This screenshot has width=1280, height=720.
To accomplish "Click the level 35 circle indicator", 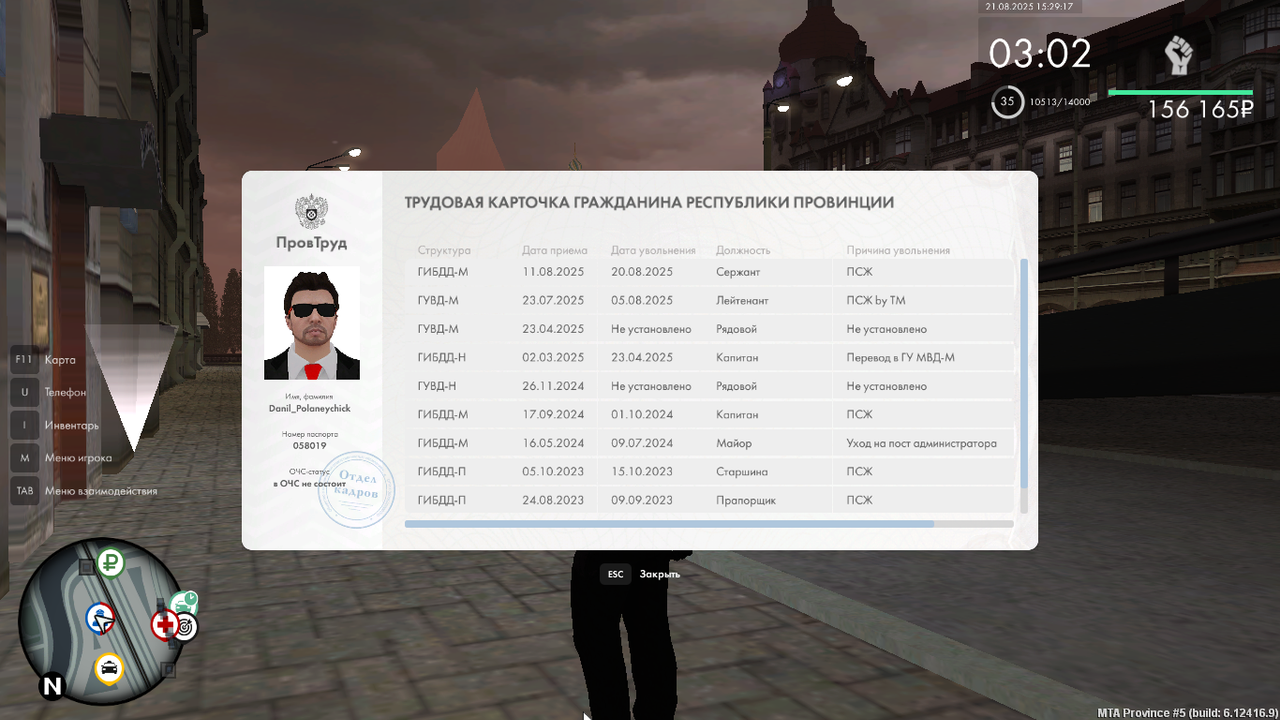I will [1007, 101].
